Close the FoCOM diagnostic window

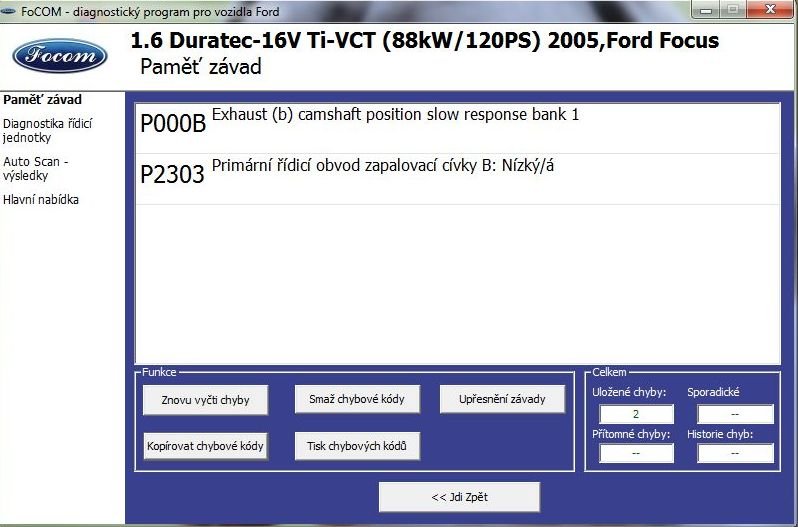point(772,10)
